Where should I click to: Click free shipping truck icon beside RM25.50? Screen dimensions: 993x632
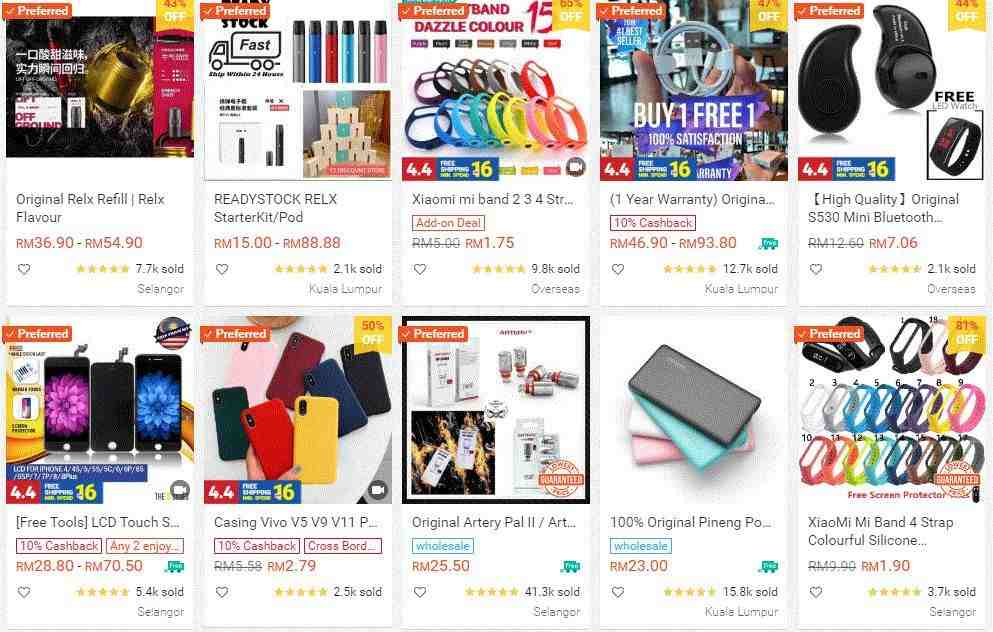(x=571, y=566)
